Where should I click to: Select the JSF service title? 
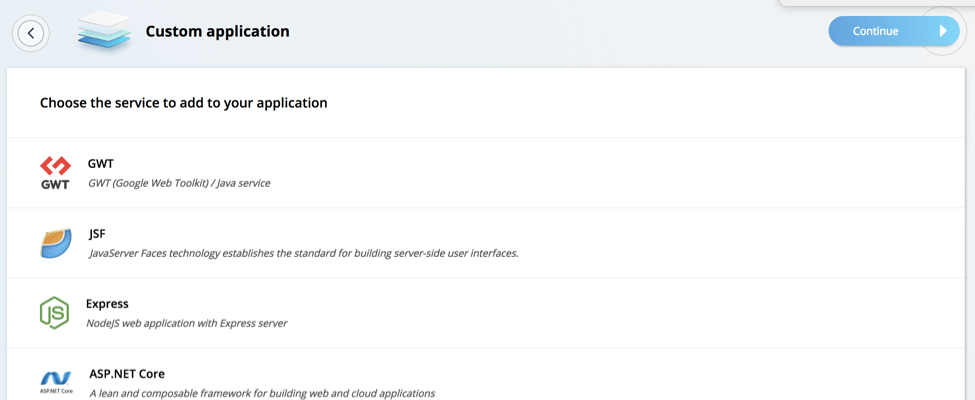97,234
